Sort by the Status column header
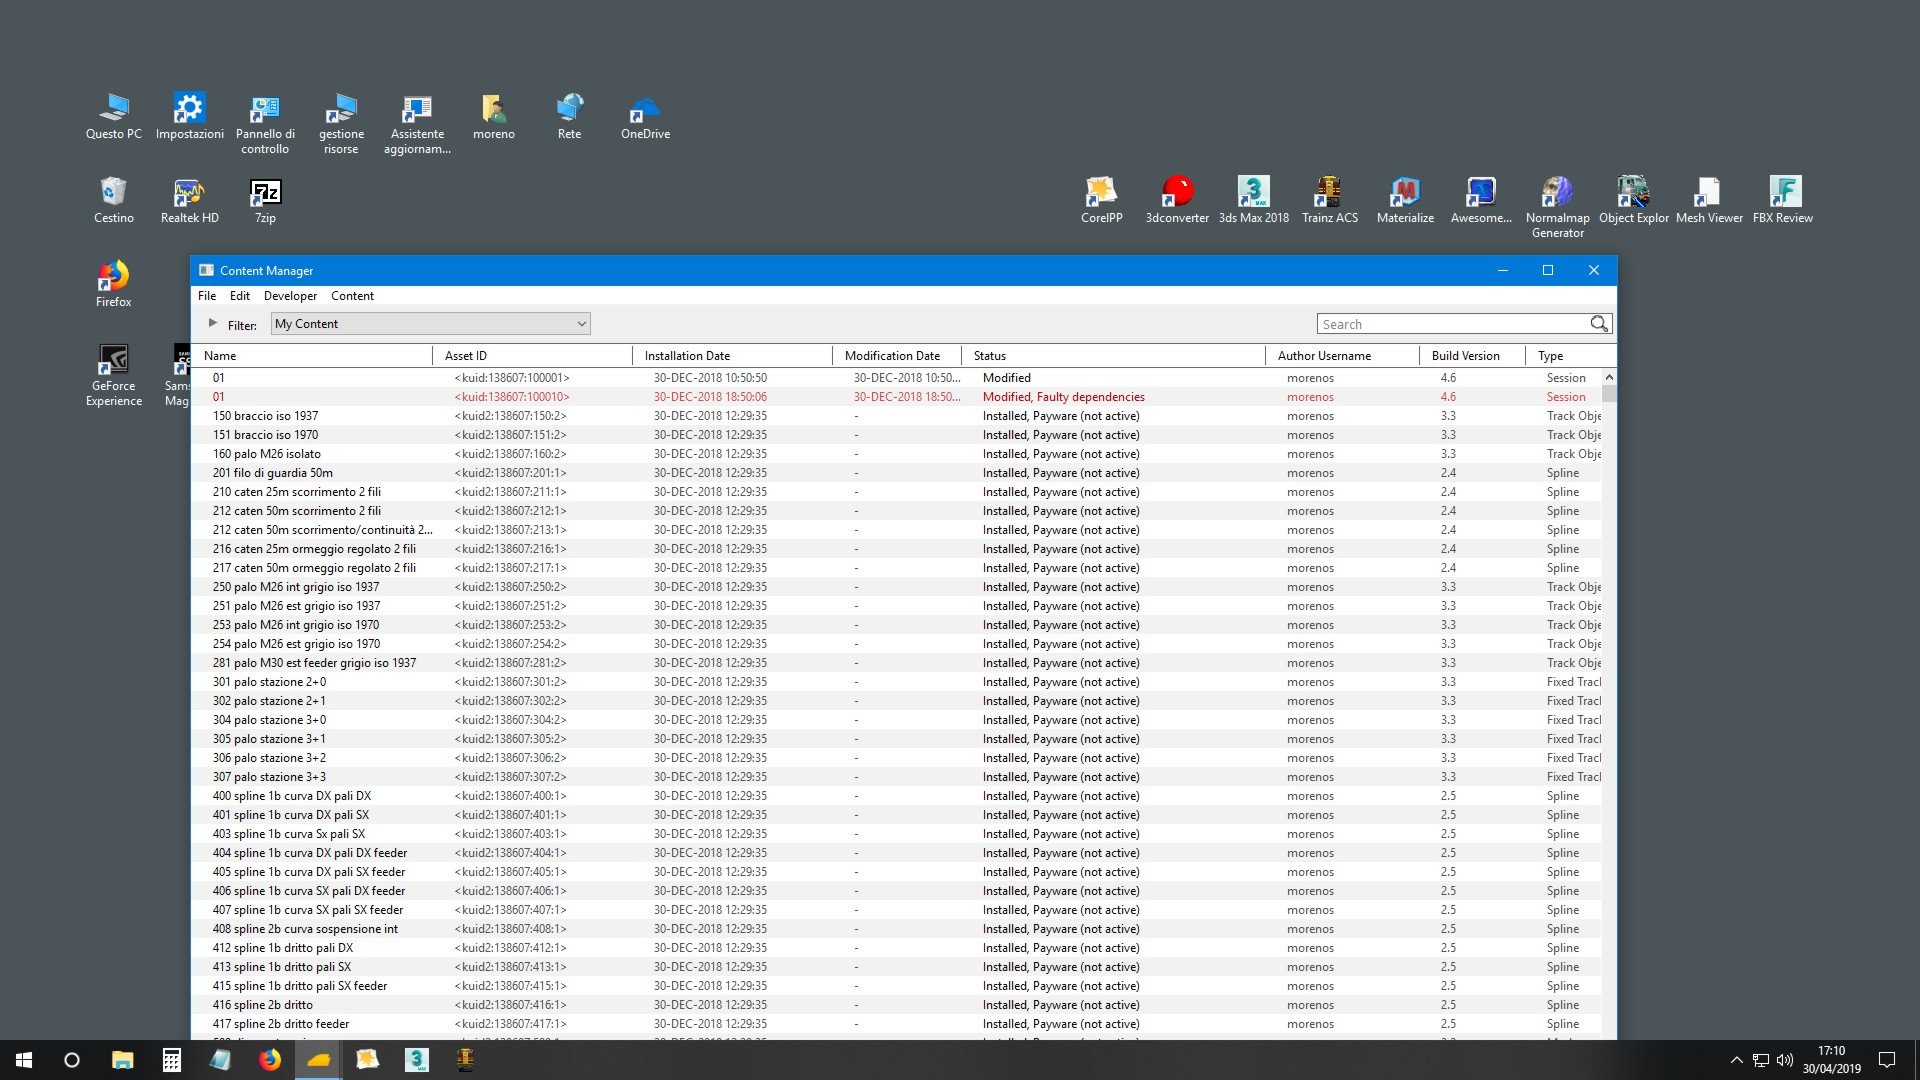 coord(1114,356)
